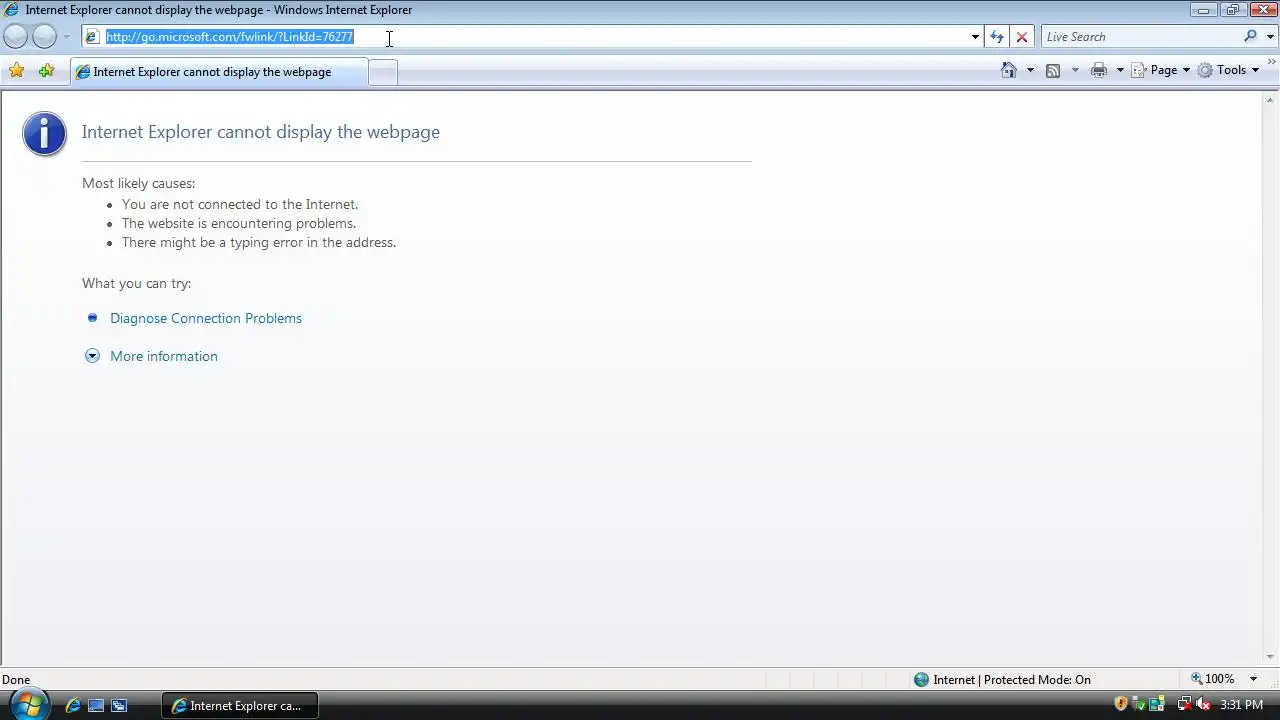Click the Search magnifier icon
The height and width of the screenshot is (720, 1280).
[x=1251, y=36]
